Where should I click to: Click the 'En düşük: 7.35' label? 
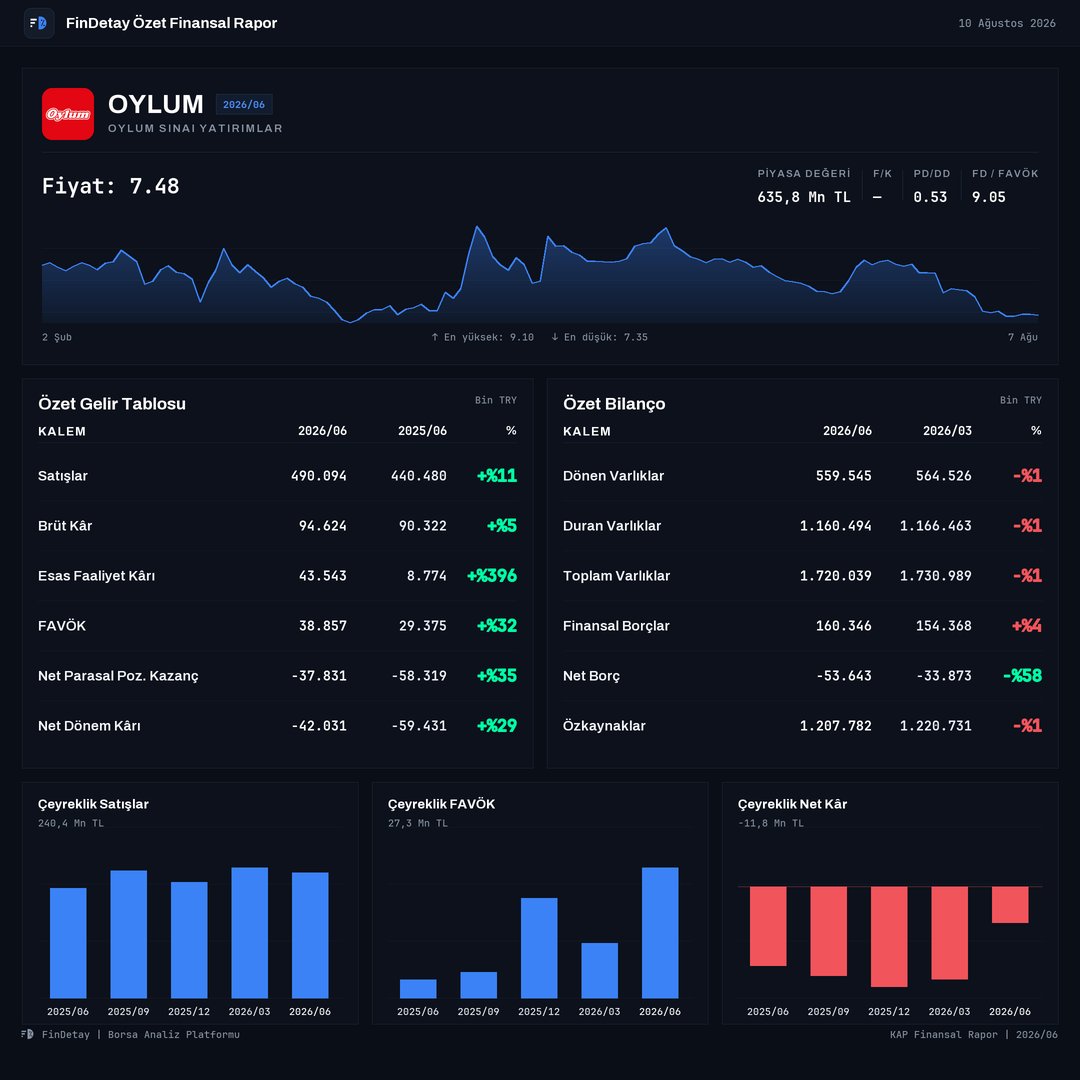[599, 337]
